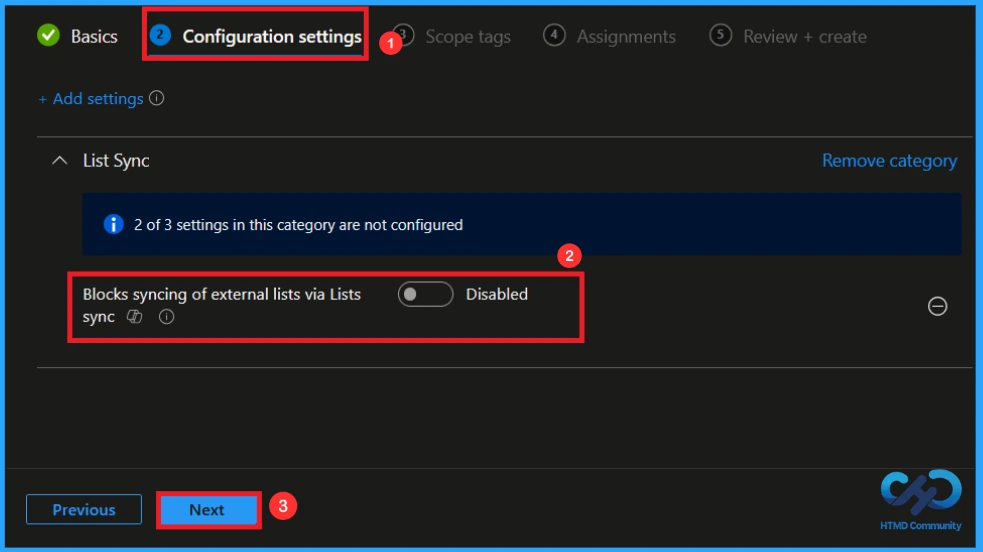The image size is (983, 552).
Task: Select the Configuration settings tab
Action: click(x=256, y=36)
